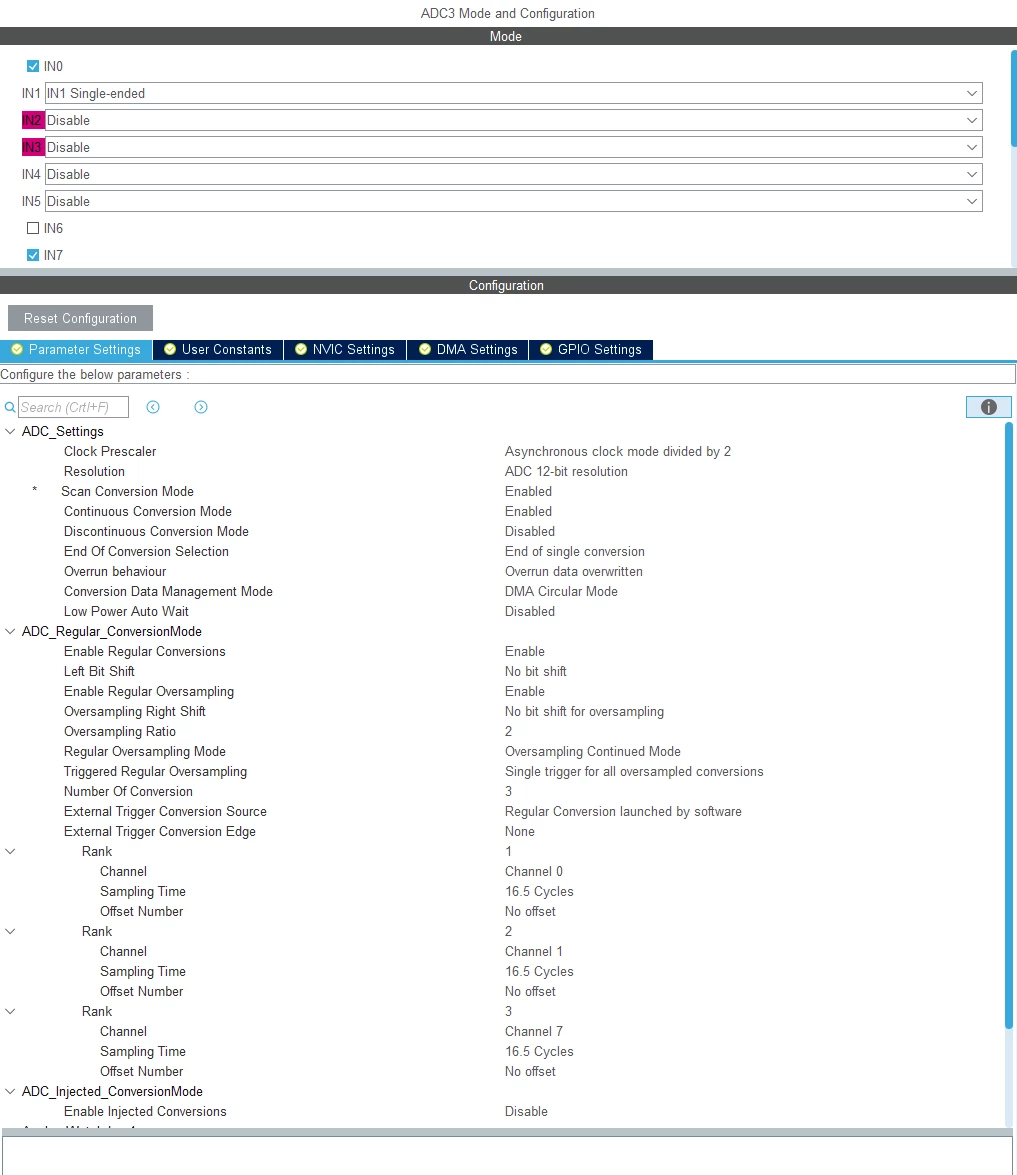The height and width of the screenshot is (1175, 1017).
Task: Click Enable Injected Conversions Disable value
Action: pyautogui.click(x=526, y=1112)
